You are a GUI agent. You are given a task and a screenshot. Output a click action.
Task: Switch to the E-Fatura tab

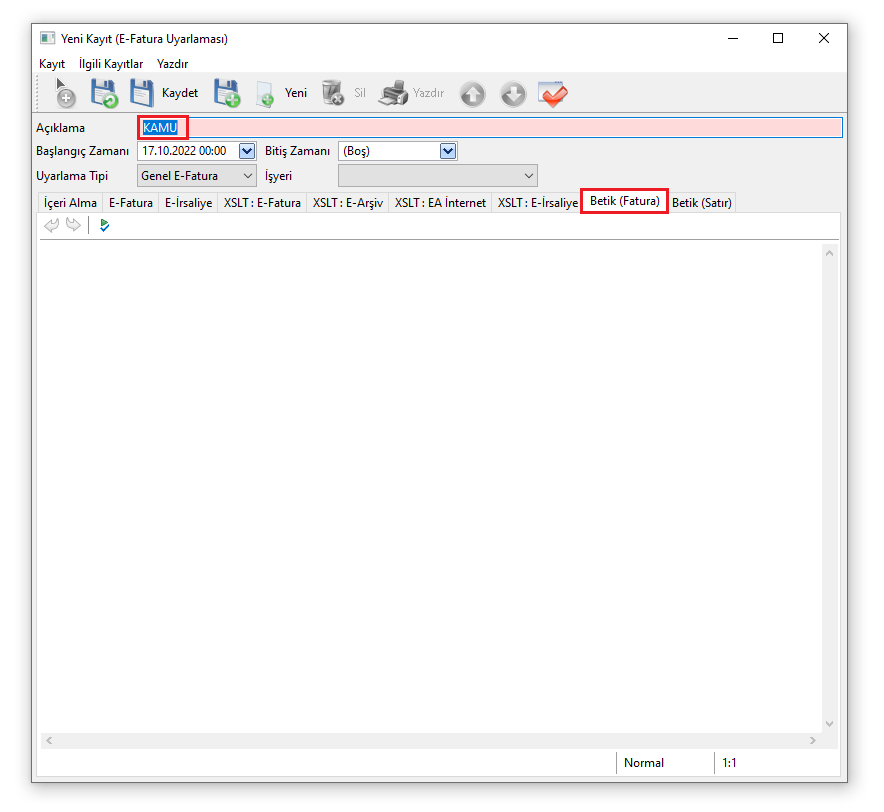[x=131, y=203]
